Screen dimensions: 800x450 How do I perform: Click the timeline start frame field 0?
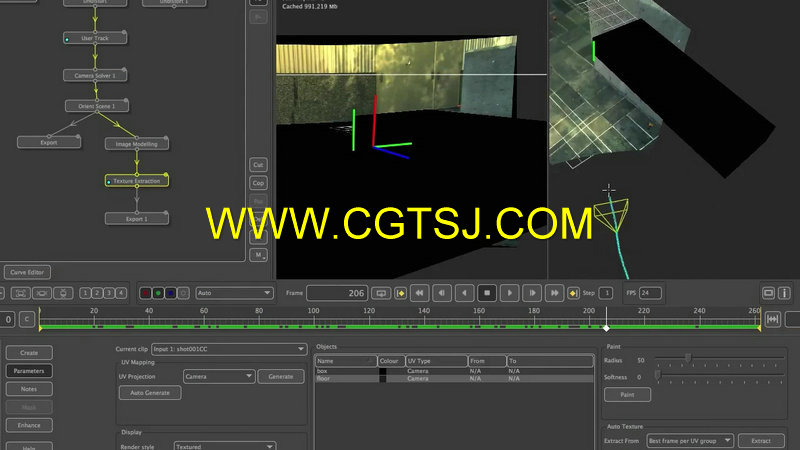pos(8,319)
